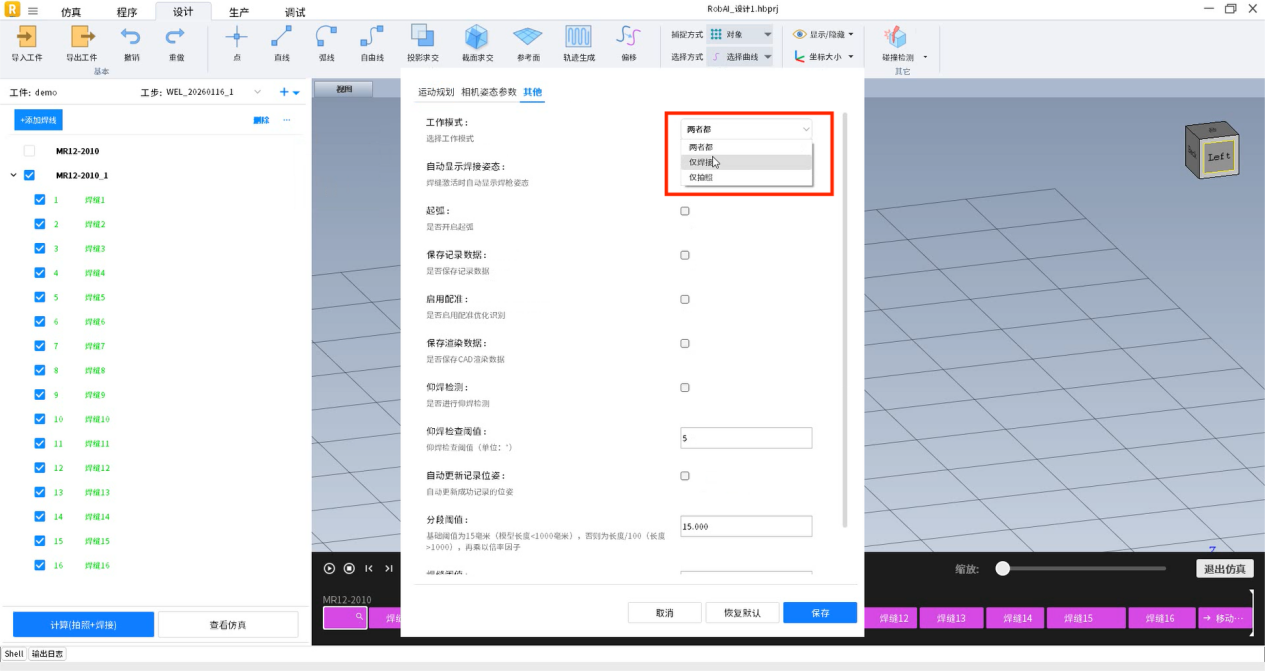The width and height of the screenshot is (1265, 671).
Task: Enable the 起弧 arc start checkbox
Action: [x=685, y=211]
